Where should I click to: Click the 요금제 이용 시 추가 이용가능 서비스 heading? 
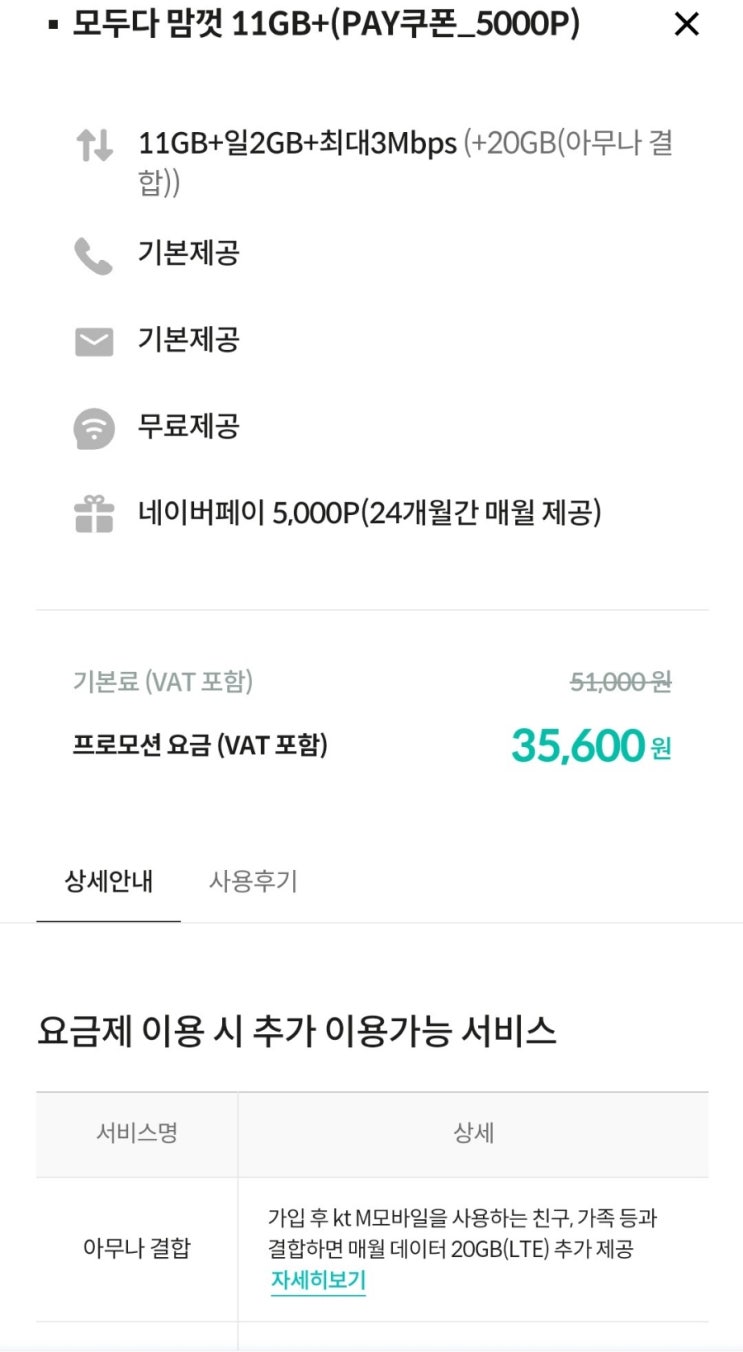[x=296, y=1031]
